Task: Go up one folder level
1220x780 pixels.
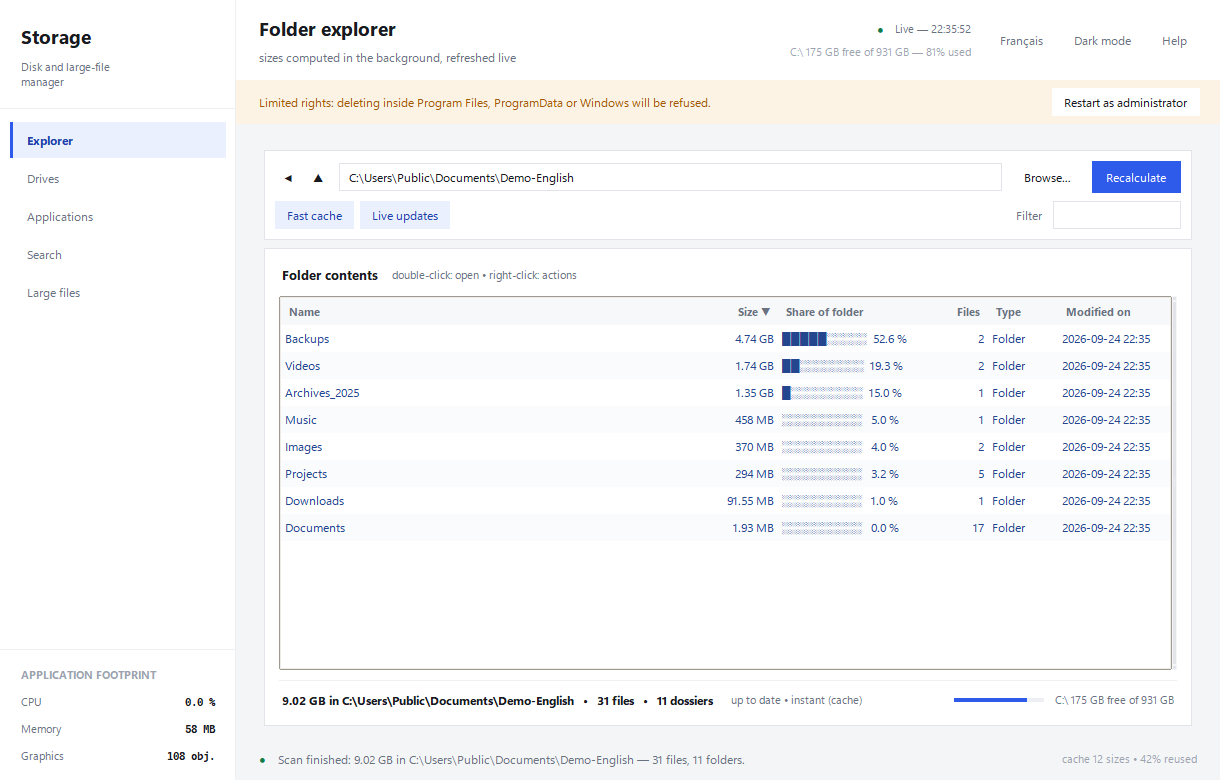Action: [x=318, y=178]
